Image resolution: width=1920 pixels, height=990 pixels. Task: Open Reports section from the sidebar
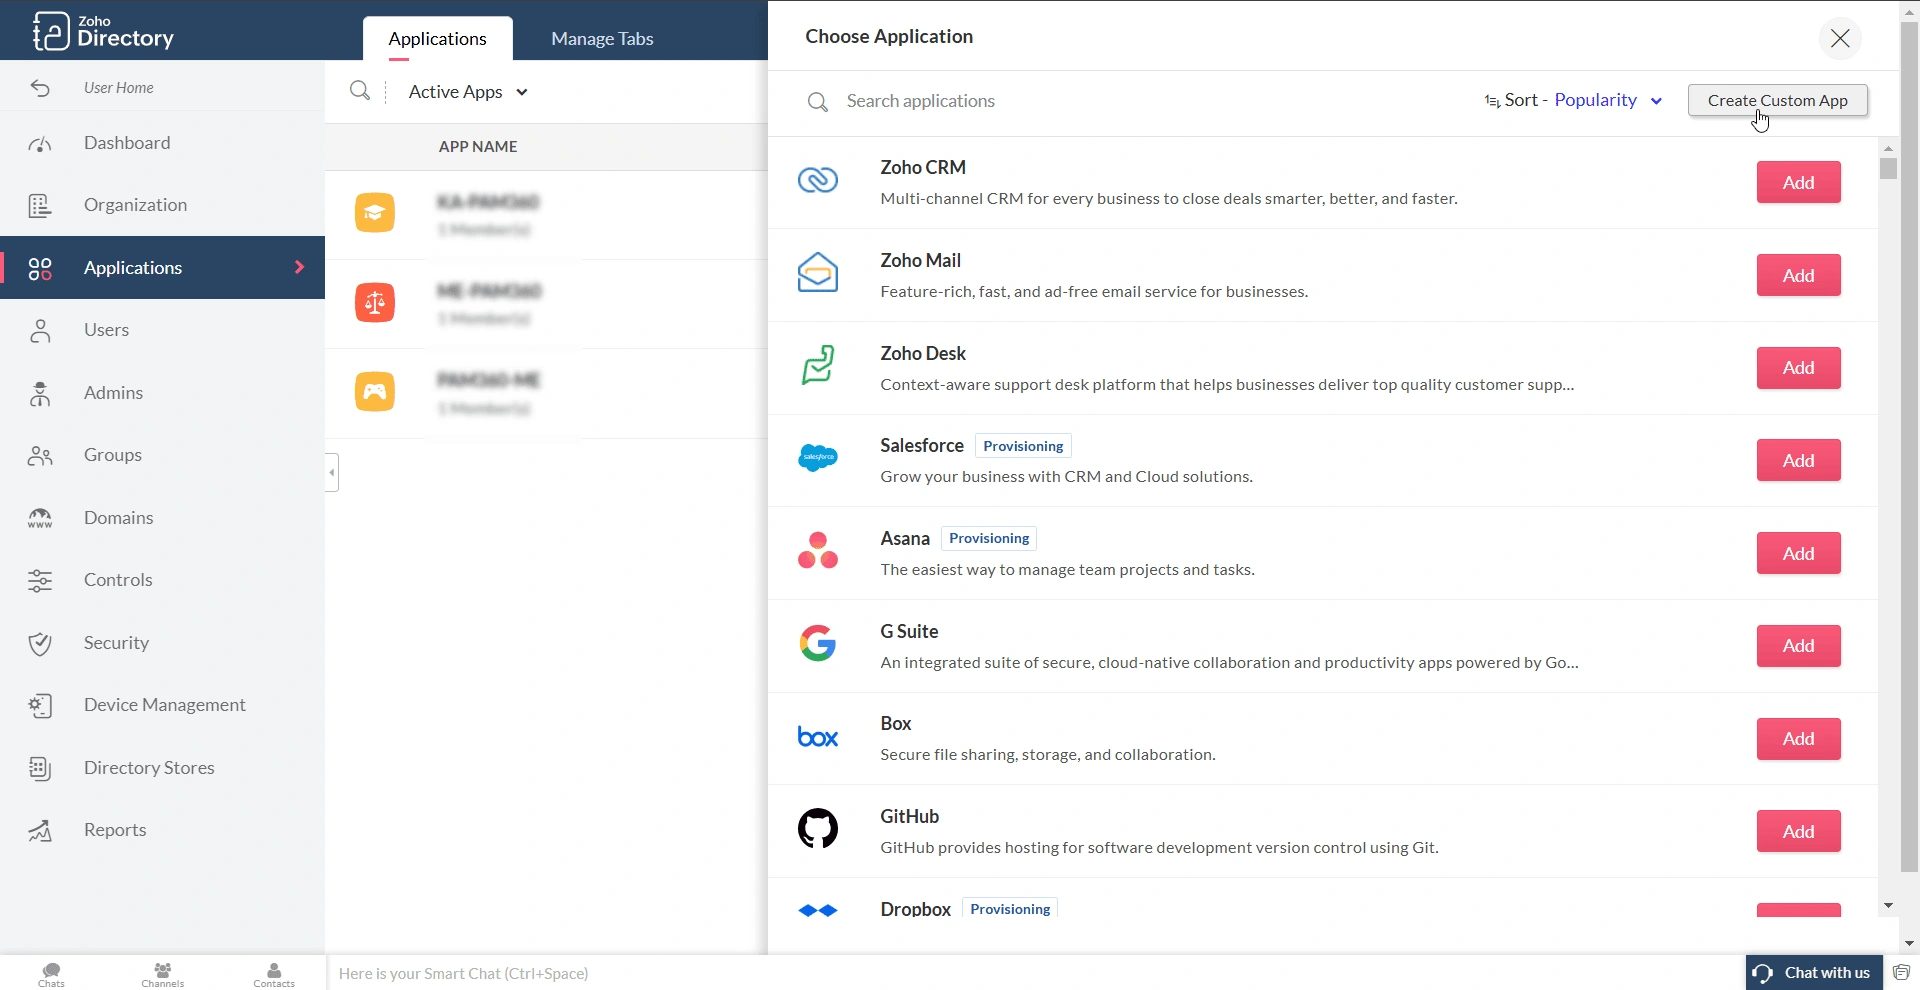point(115,829)
